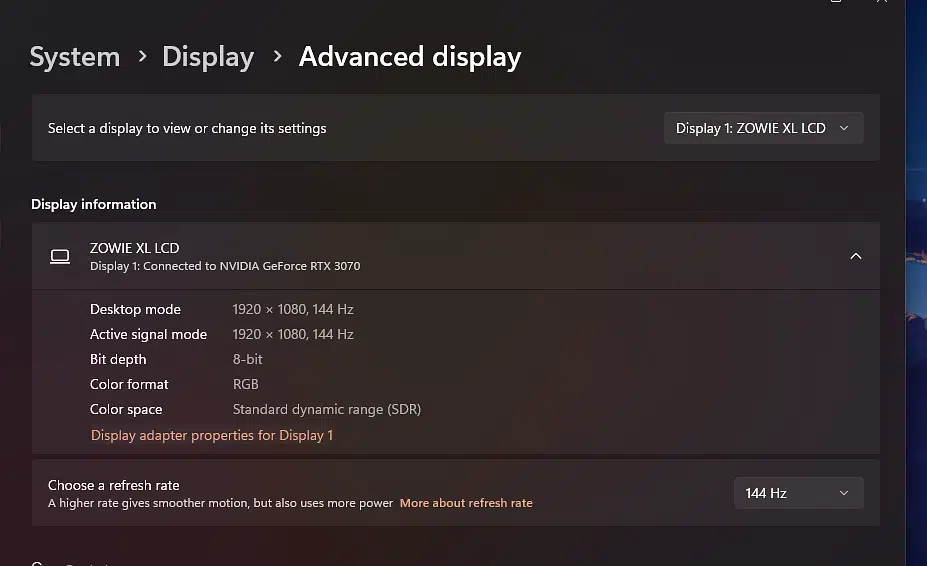Click the ZOWIE XL LCD card title
Screen dimensions: 927x566
tap(135, 248)
